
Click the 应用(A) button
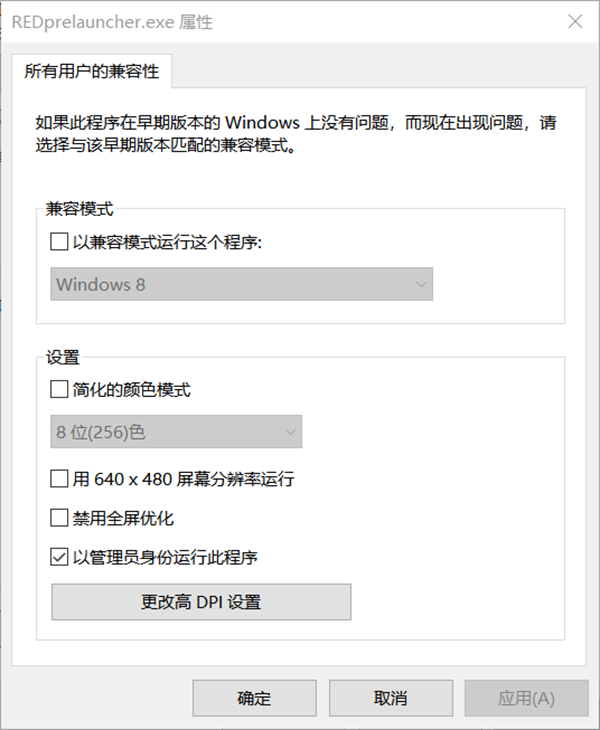coord(525,698)
